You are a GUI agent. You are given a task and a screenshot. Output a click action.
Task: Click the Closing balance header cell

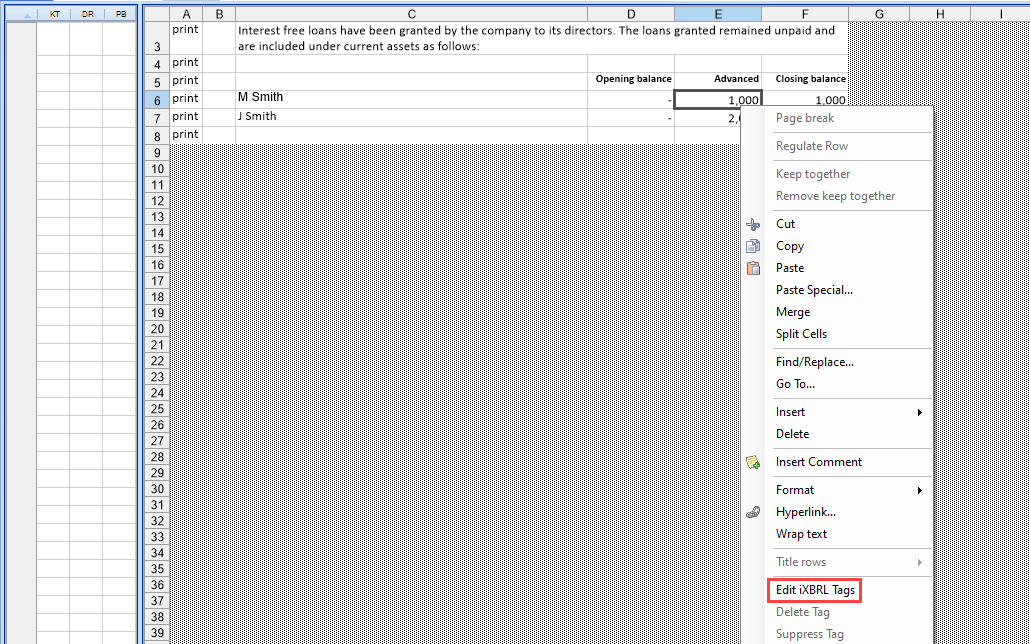point(805,81)
